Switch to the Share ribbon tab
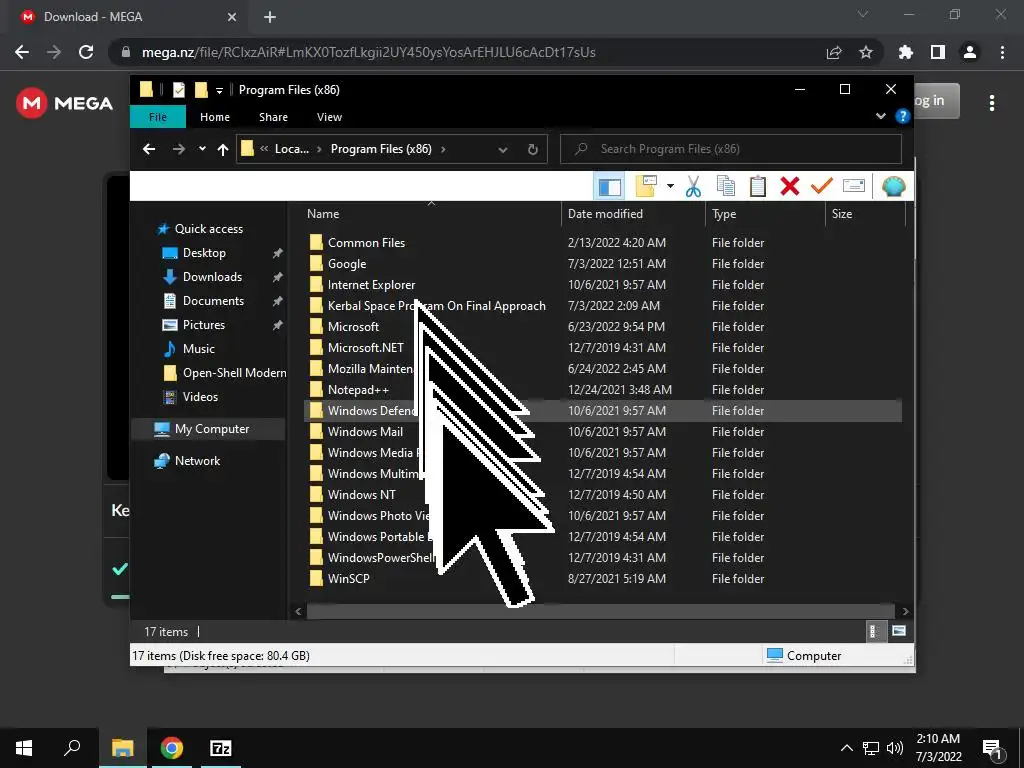Image resolution: width=1024 pixels, height=768 pixels. [273, 117]
